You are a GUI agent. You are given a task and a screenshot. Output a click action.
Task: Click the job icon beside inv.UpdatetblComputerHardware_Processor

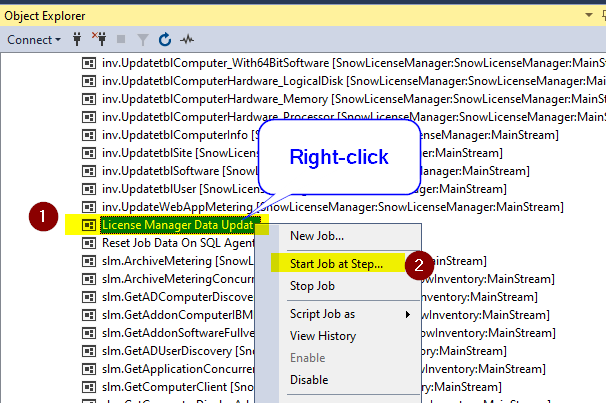coord(89,117)
